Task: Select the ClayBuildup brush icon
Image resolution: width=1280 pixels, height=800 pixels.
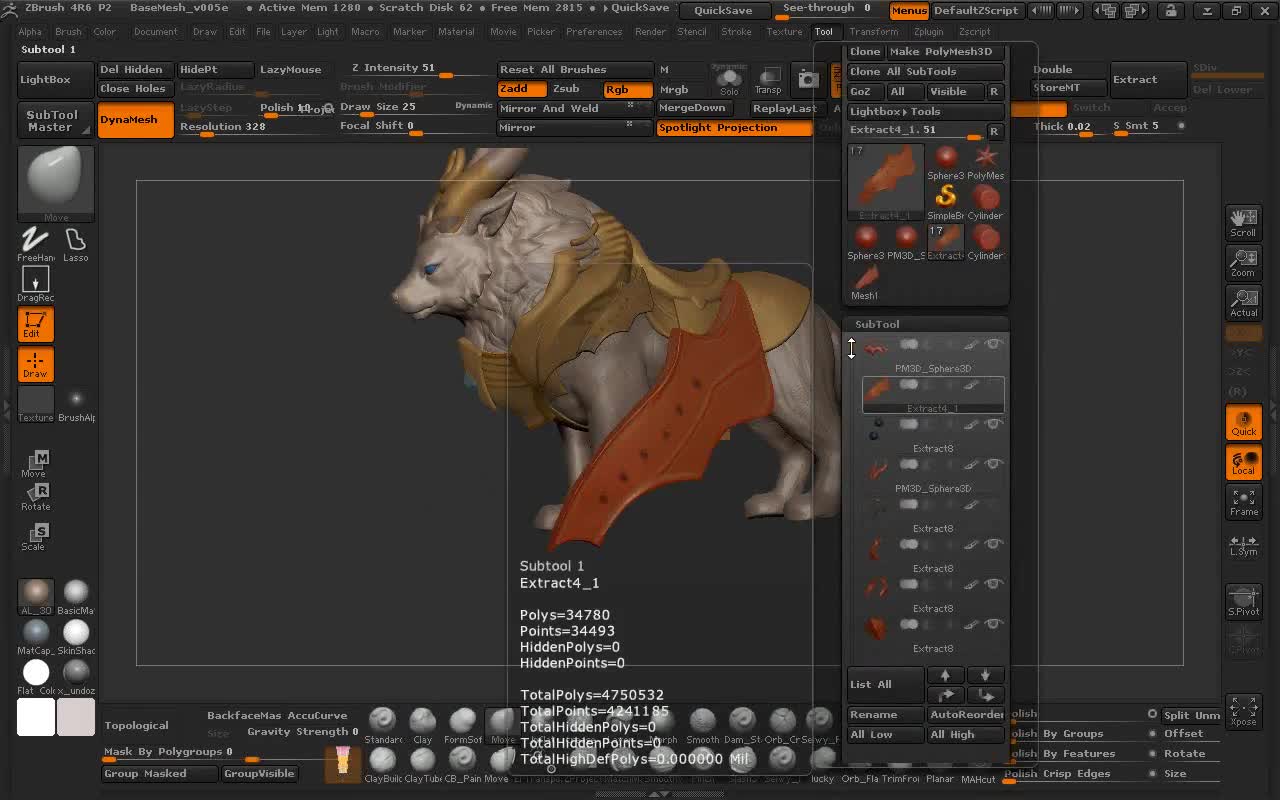Action: coord(382,764)
